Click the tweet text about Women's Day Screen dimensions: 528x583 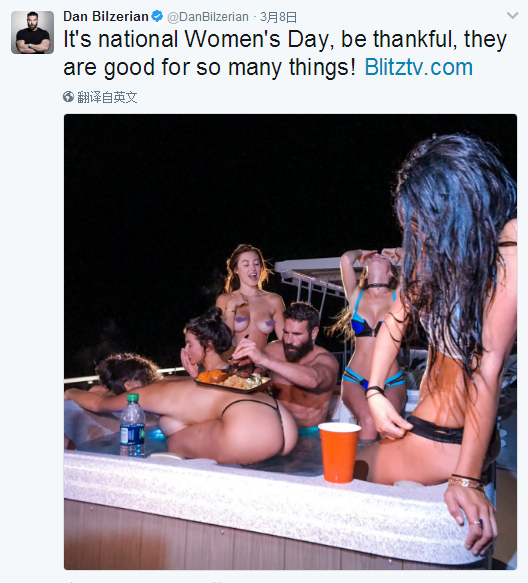(285, 53)
